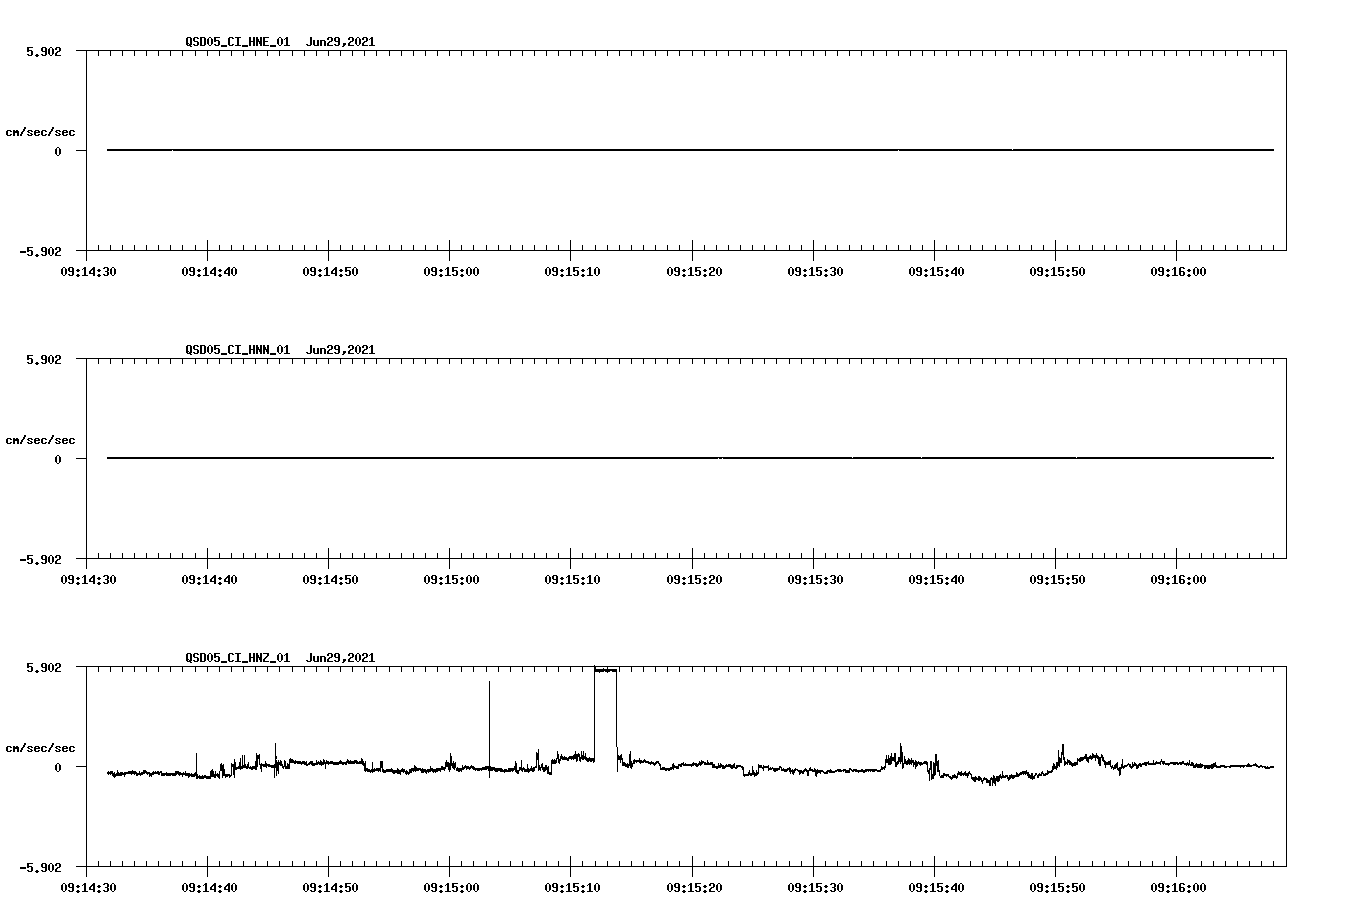This screenshot has height=924, width=1358.
Task: Click the cm/sec/sec unit label of HNZ plot
Action: (x=40, y=748)
